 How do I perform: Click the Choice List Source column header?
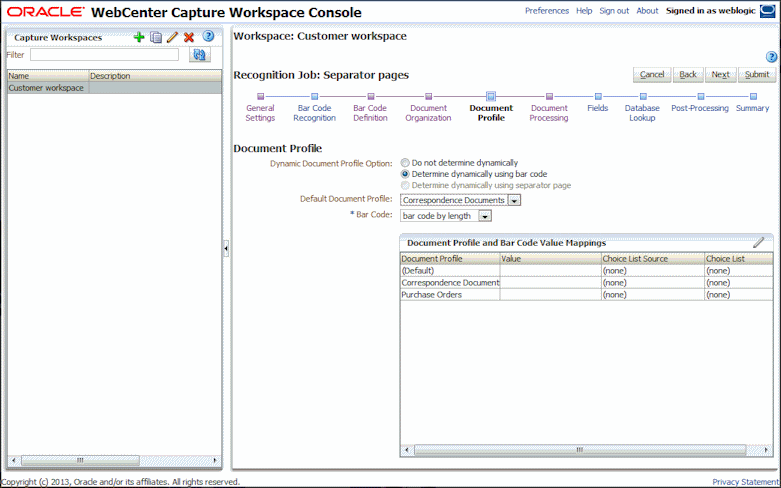653,258
